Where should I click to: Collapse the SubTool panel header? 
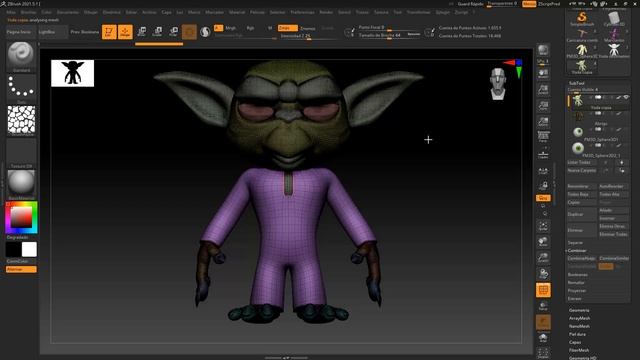576,83
